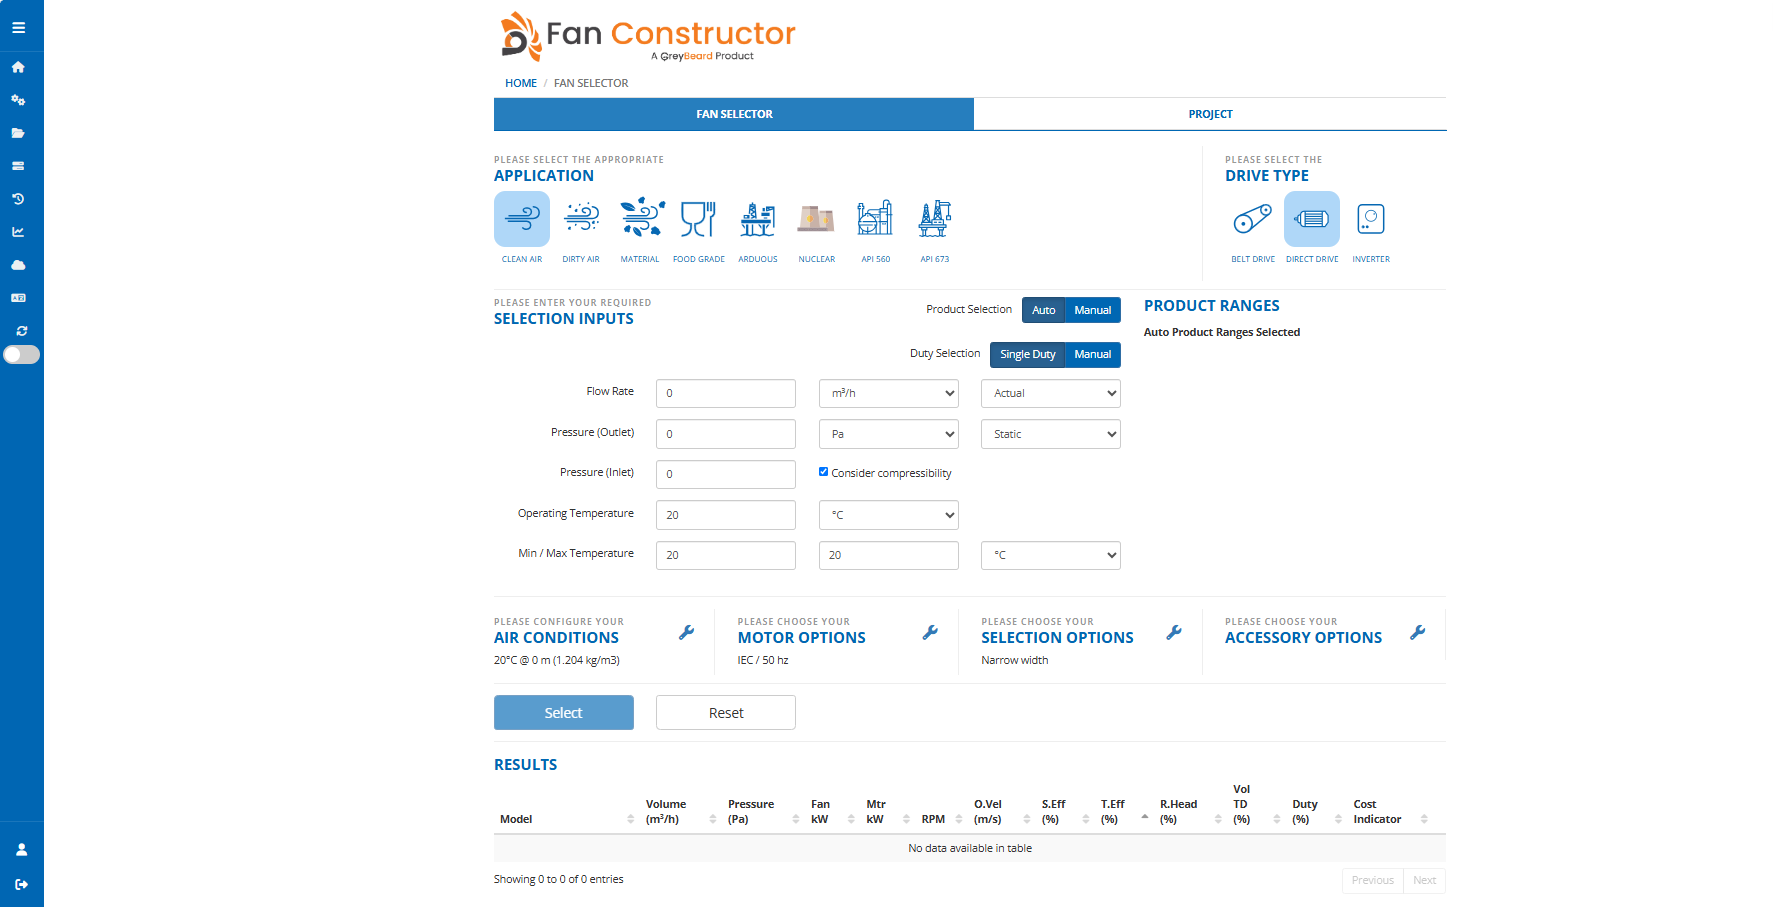The image size is (1773, 907).
Task: Go to home via sidebar house icon
Action: (x=18, y=67)
